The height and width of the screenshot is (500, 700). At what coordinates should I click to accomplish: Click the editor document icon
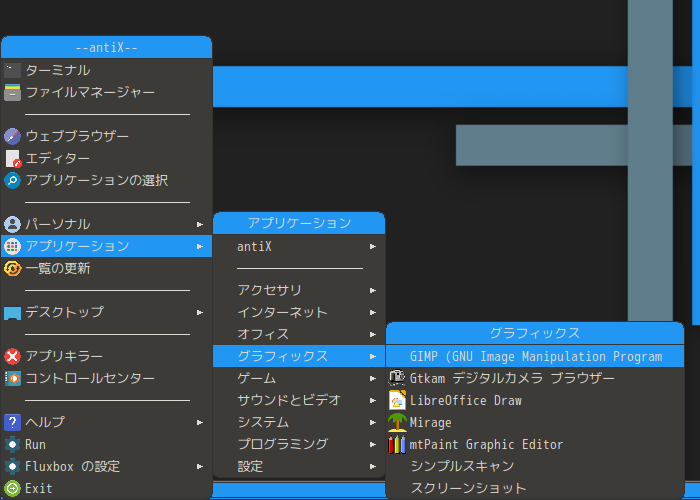13,158
